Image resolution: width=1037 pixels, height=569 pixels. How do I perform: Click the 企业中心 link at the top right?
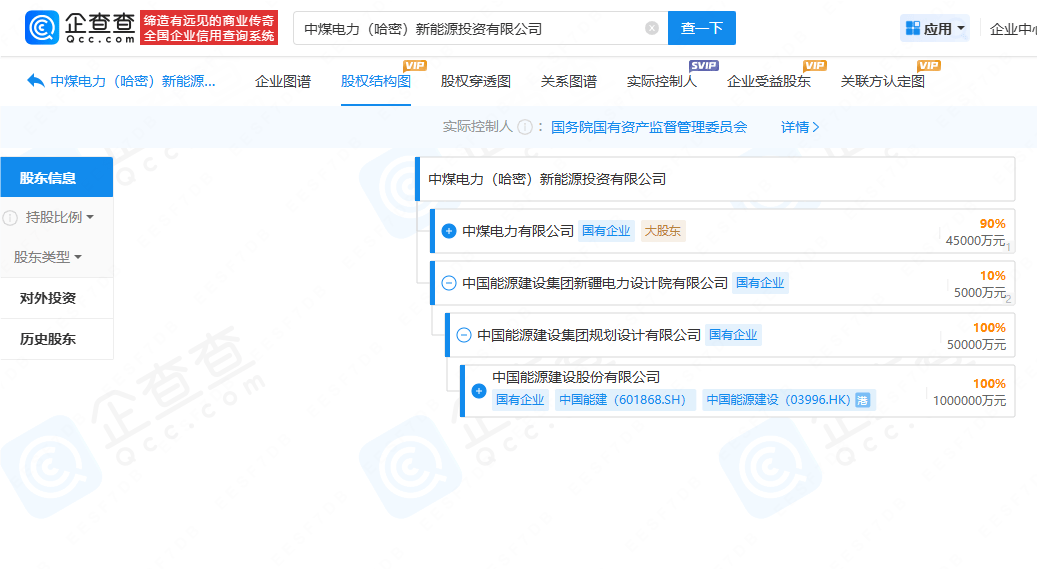click(x=1013, y=28)
